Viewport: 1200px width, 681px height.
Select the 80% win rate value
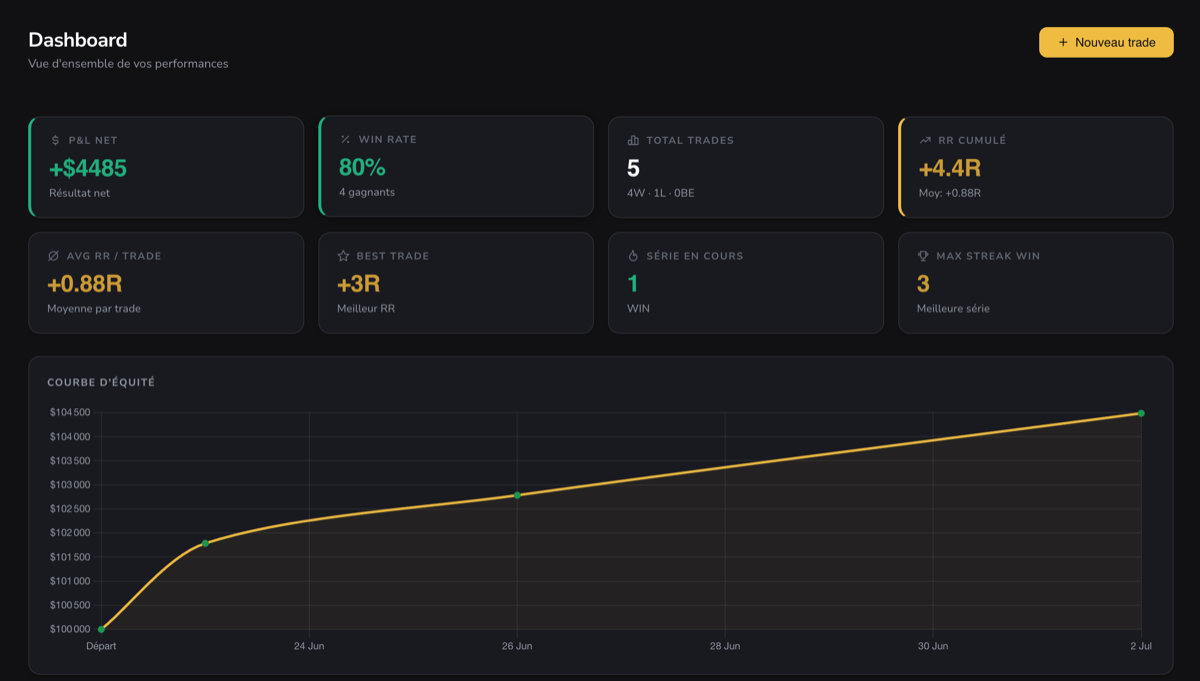pyautogui.click(x=362, y=167)
